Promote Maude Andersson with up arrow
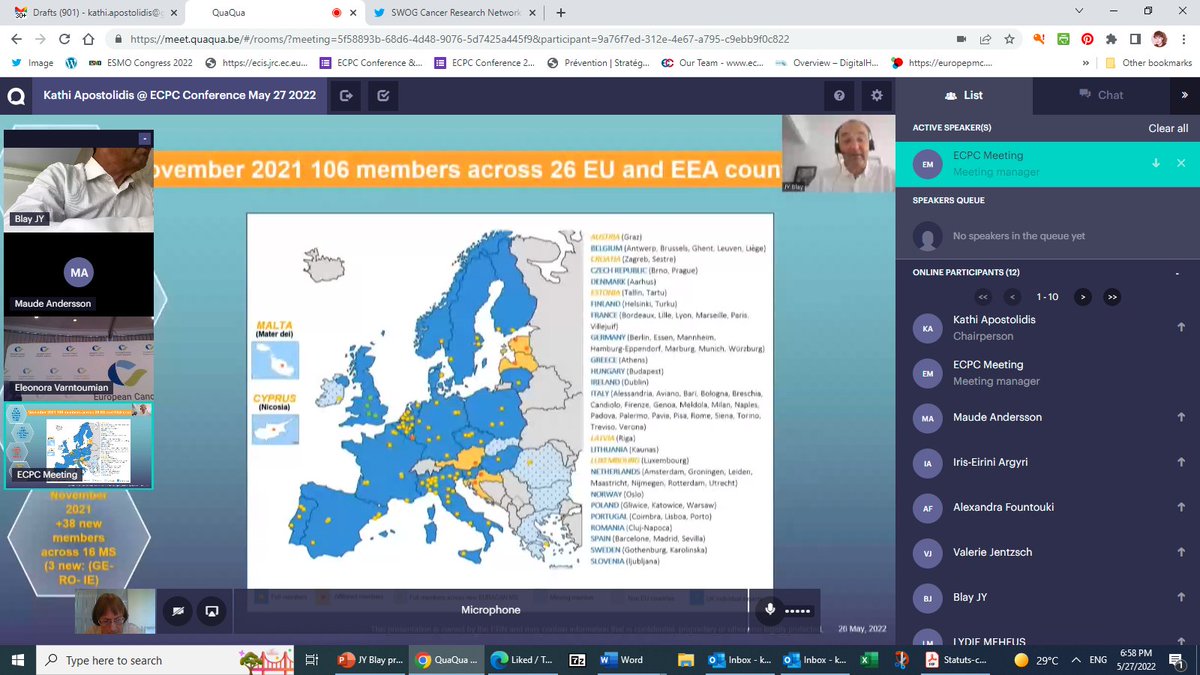 (x=1181, y=417)
